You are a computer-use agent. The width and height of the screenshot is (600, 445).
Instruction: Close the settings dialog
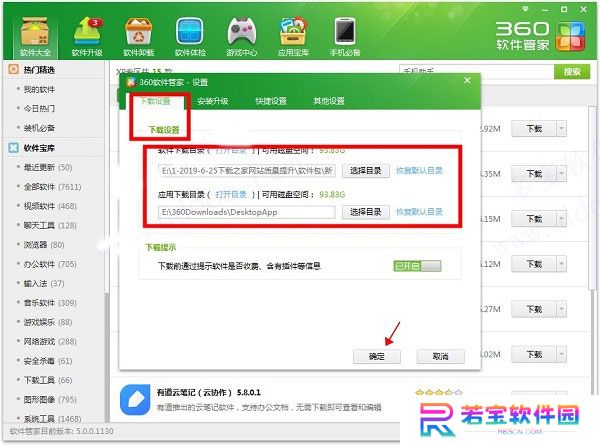click(467, 81)
